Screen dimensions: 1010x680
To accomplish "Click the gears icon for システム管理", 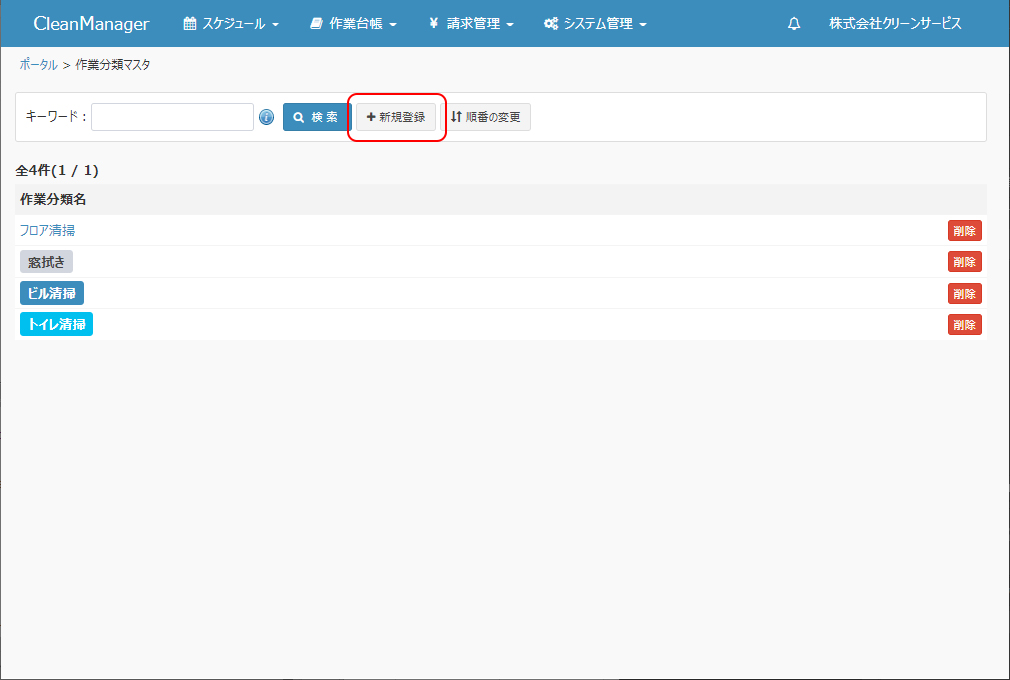I will point(551,24).
